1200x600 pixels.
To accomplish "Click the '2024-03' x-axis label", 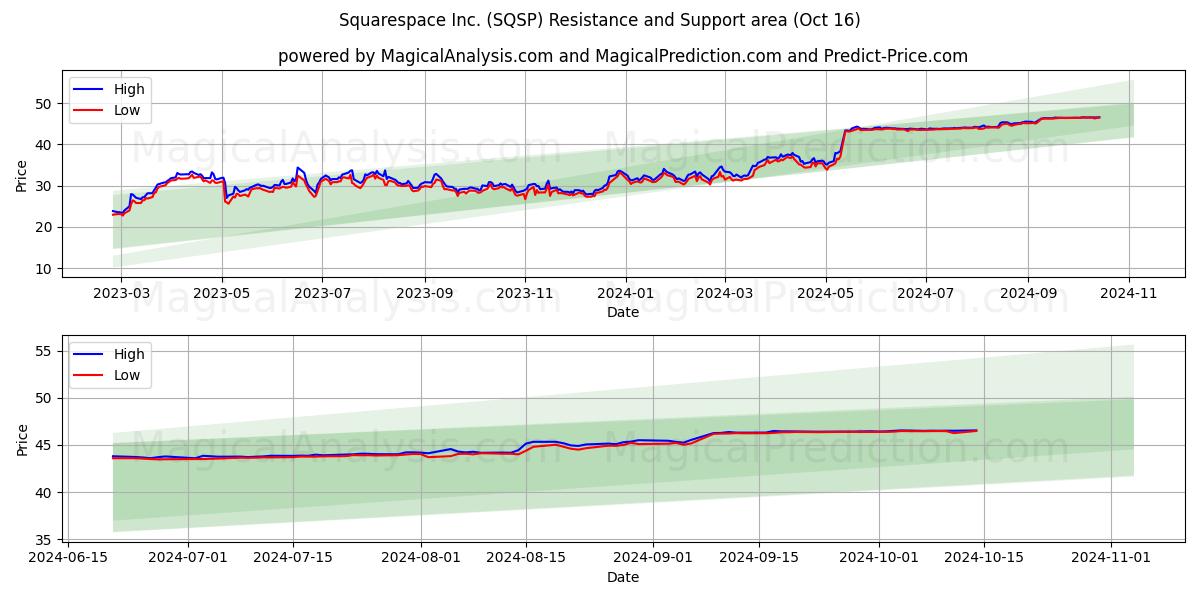I will click(725, 295).
